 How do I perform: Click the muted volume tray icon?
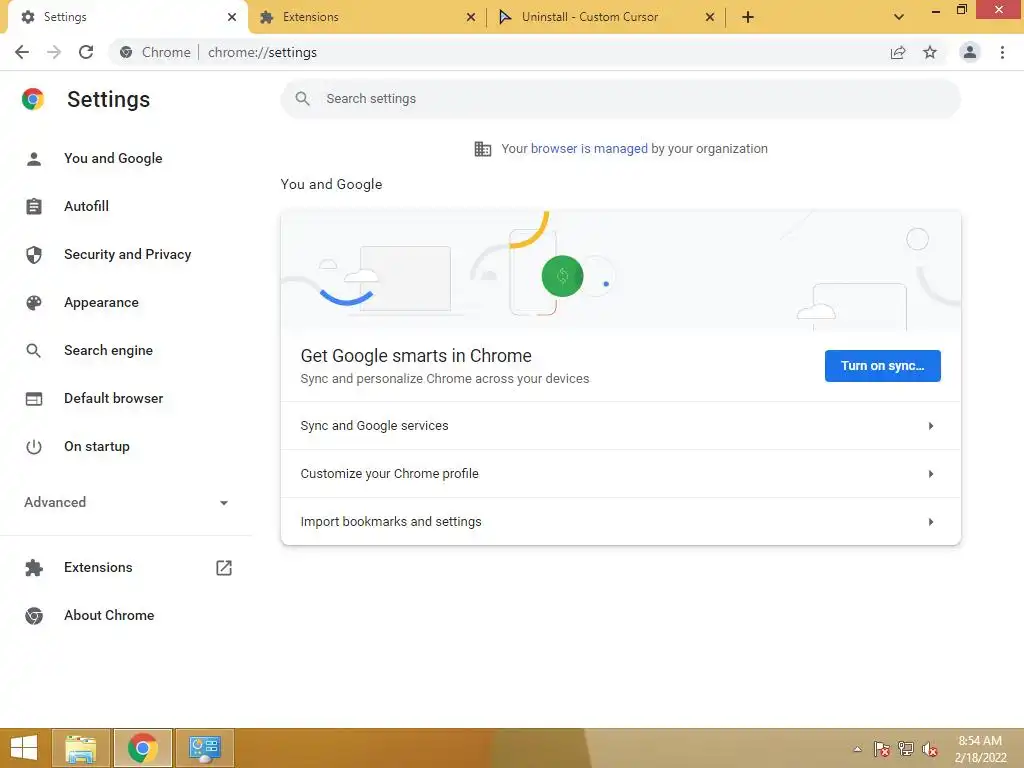tap(930, 749)
